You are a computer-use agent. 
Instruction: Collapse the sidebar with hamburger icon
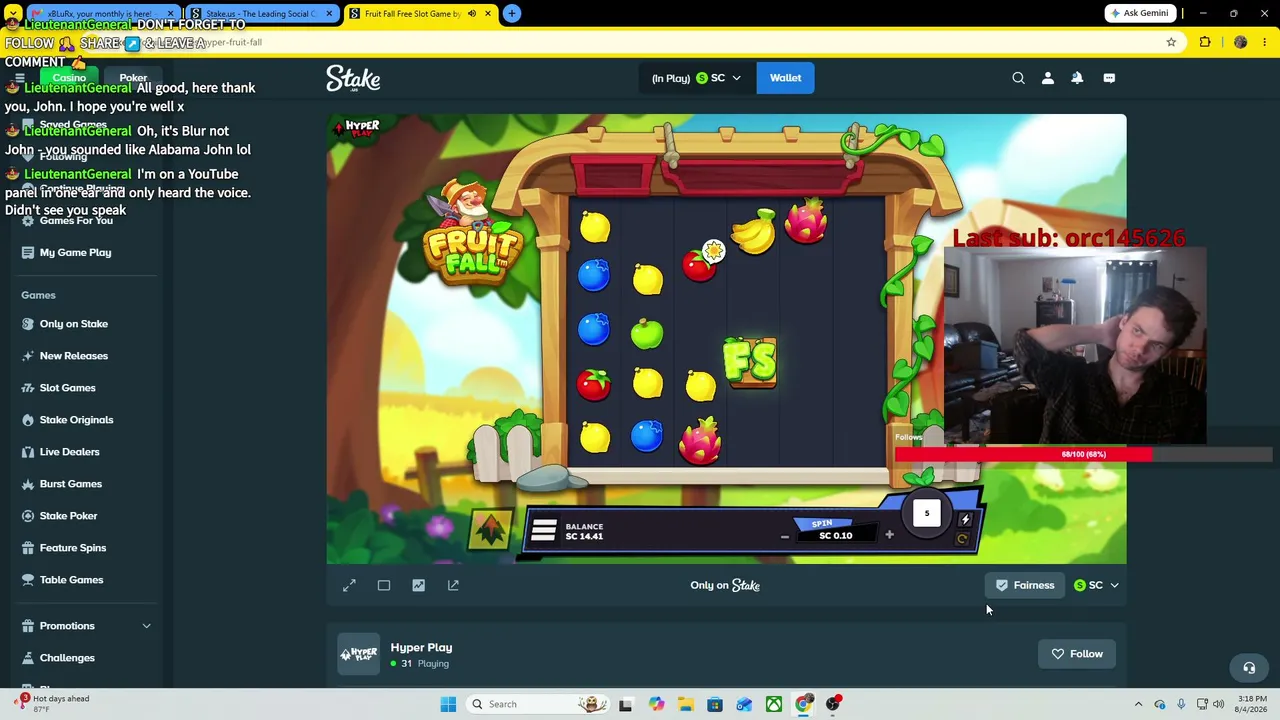pyautogui.click(x=19, y=78)
